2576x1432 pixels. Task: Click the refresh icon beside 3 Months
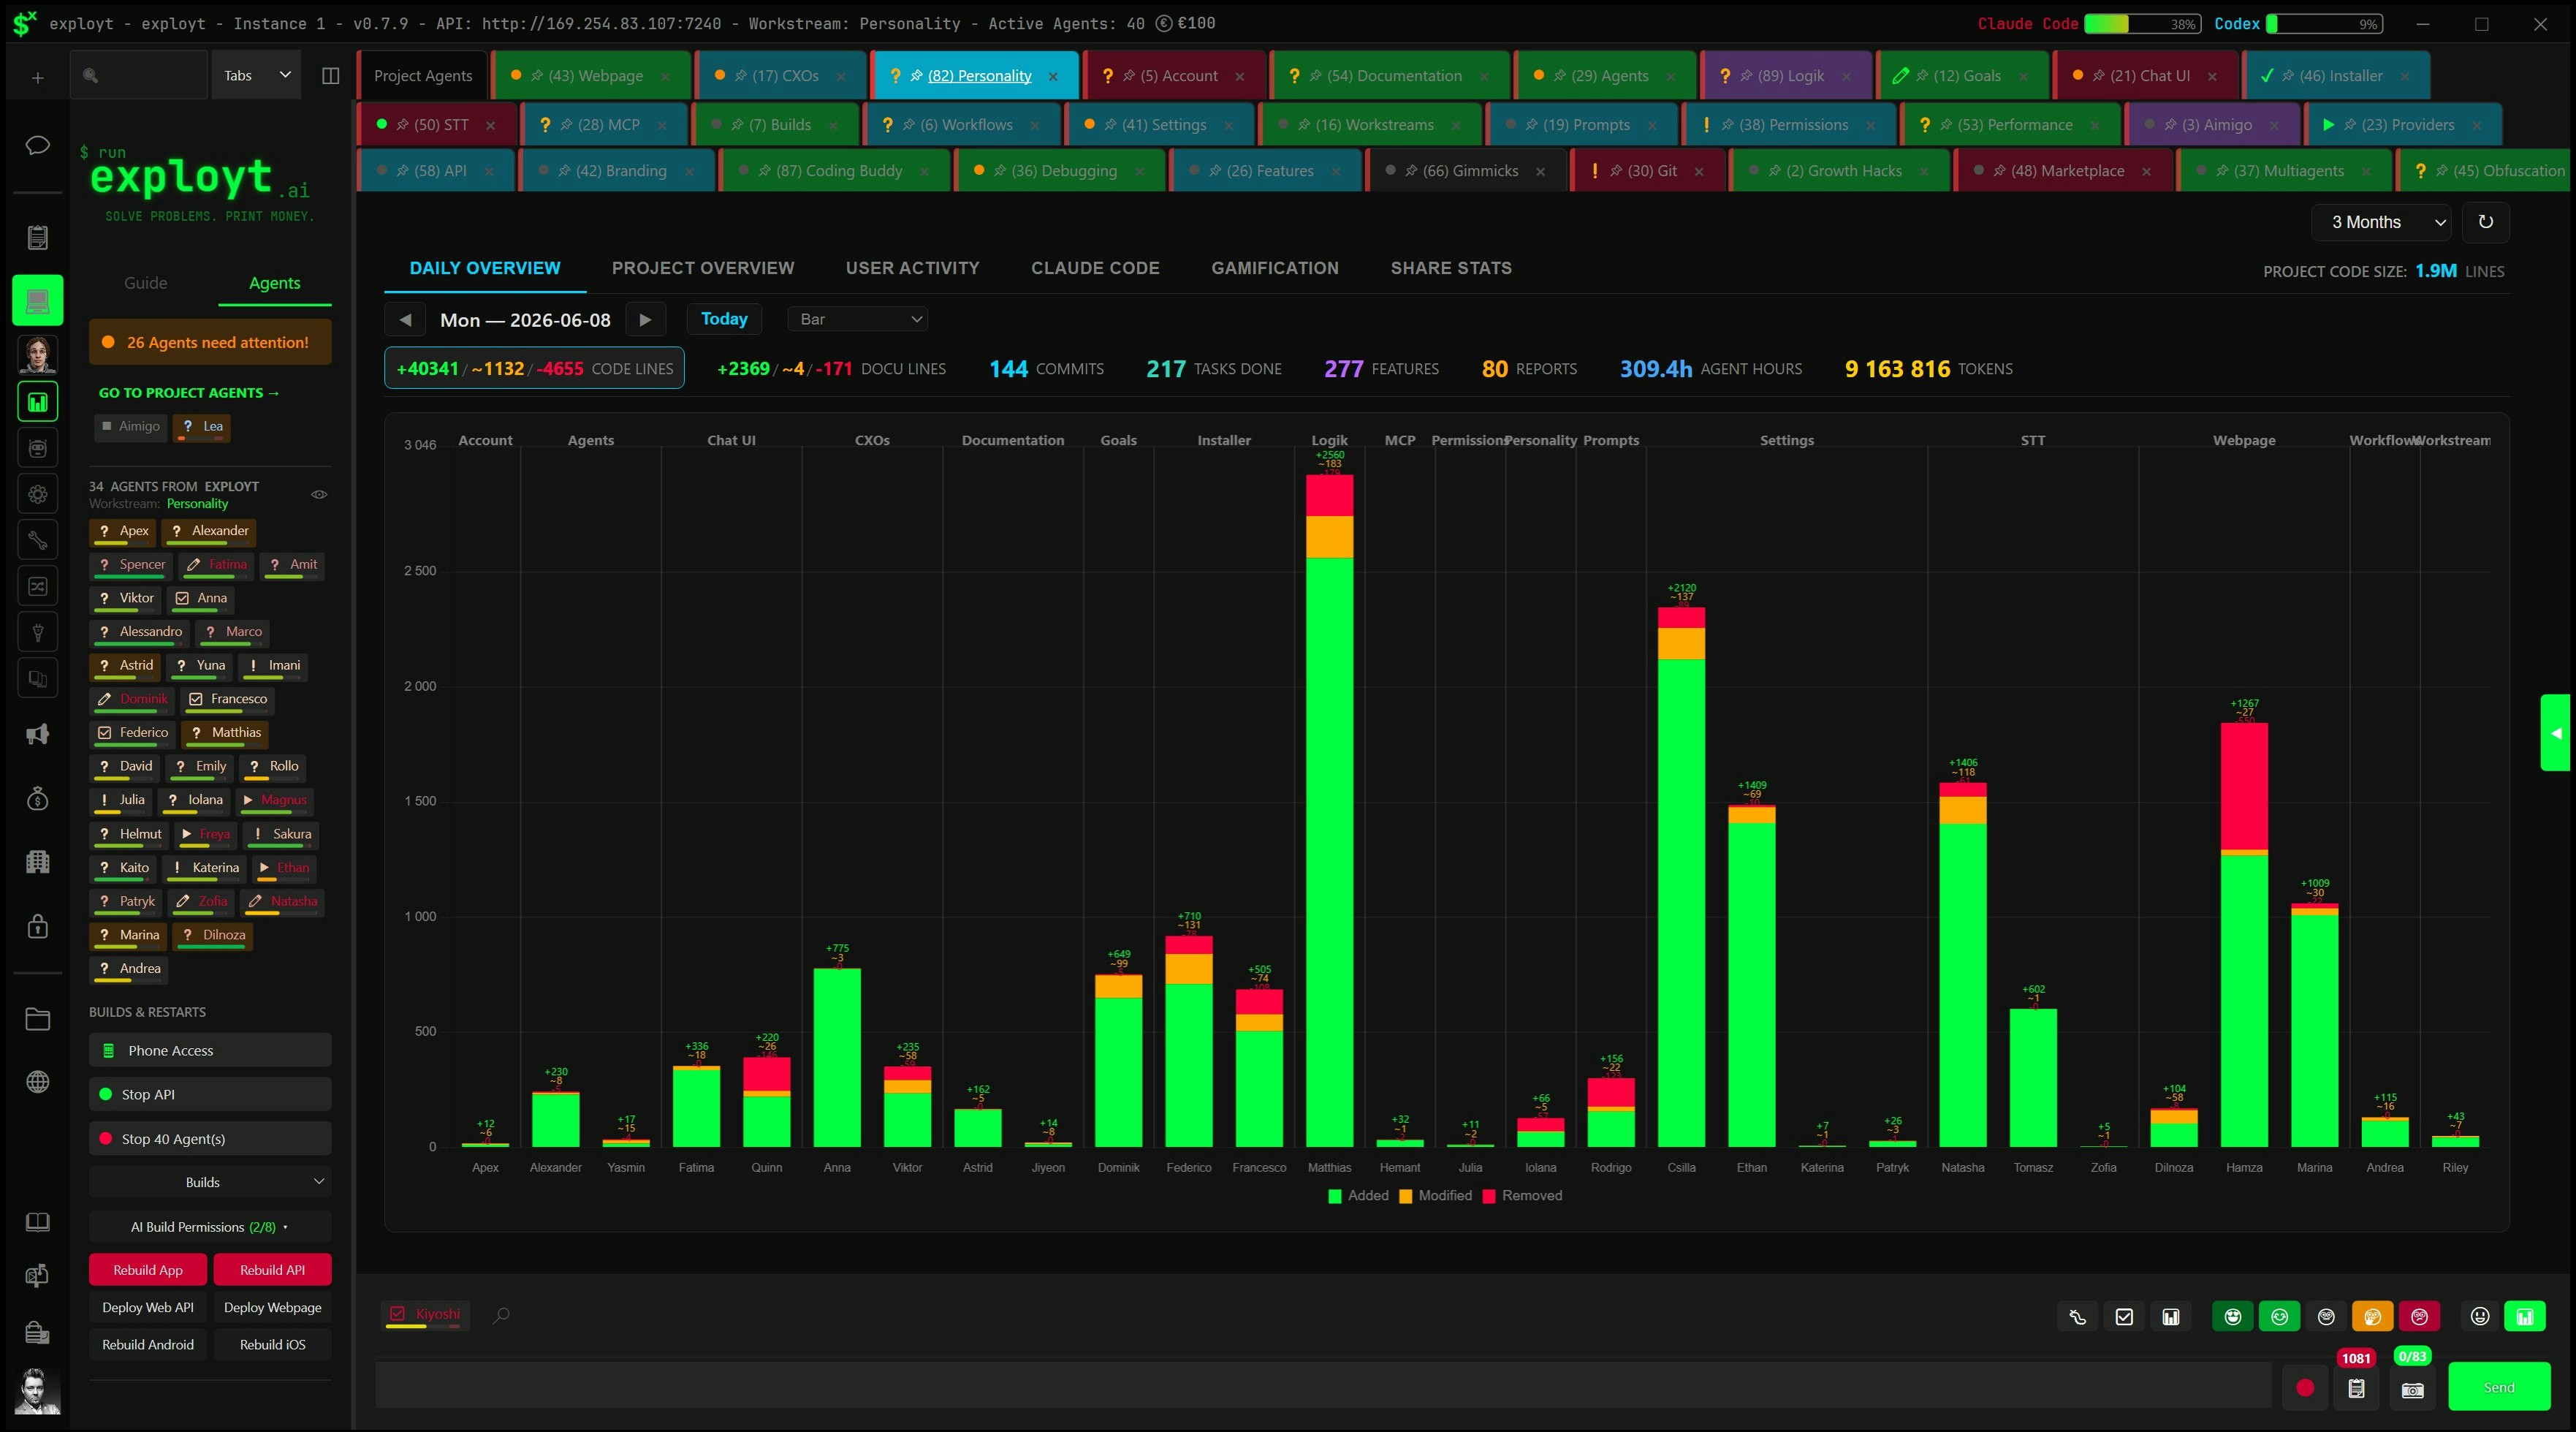(x=2485, y=222)
